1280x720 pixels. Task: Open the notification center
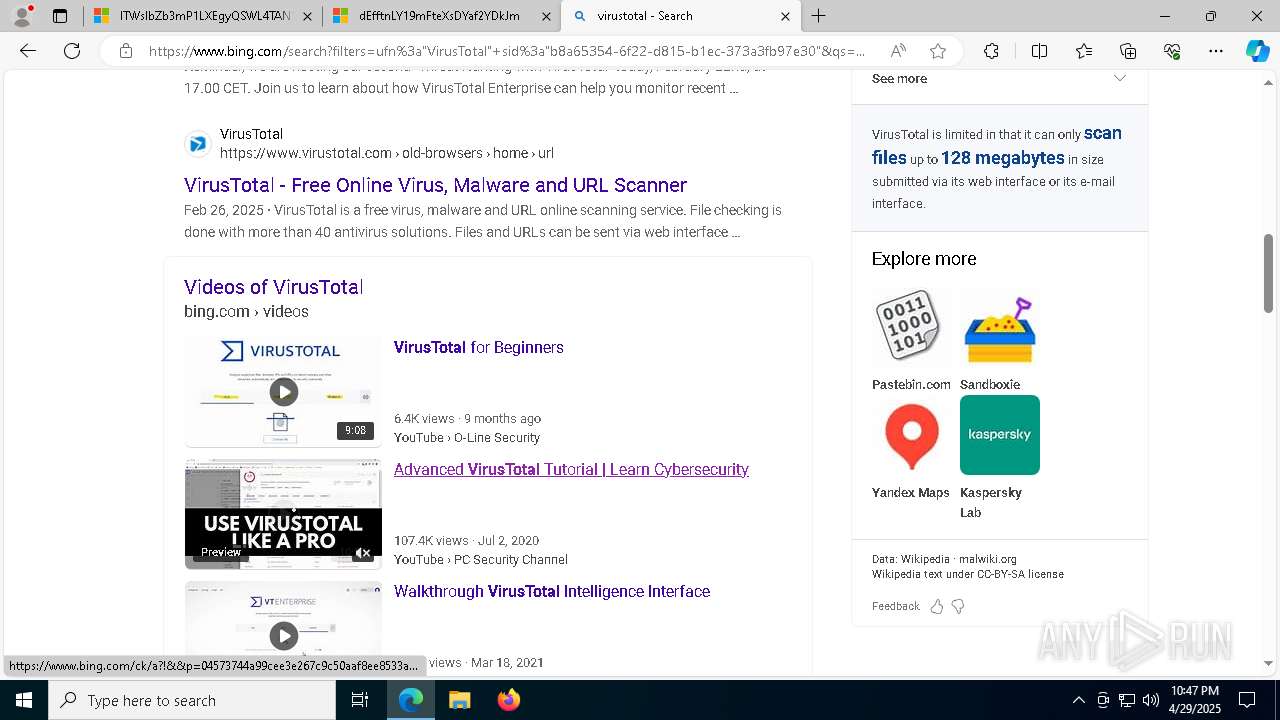1247,700
